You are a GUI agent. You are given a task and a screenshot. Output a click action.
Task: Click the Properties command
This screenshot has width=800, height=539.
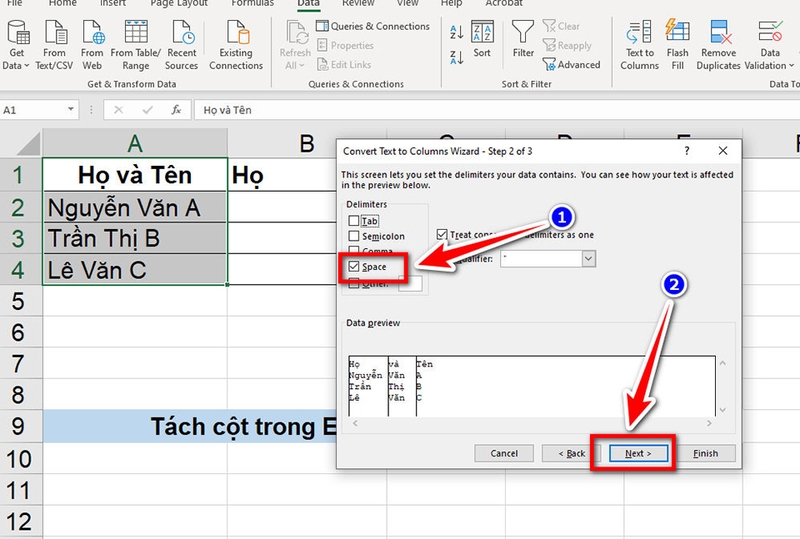tap(345, 45)
